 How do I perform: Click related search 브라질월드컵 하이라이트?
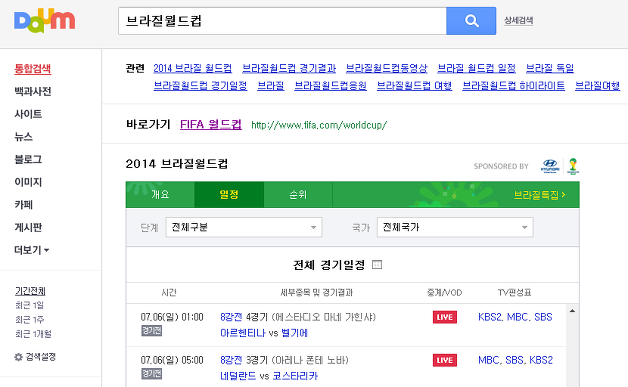coord(513,86)
